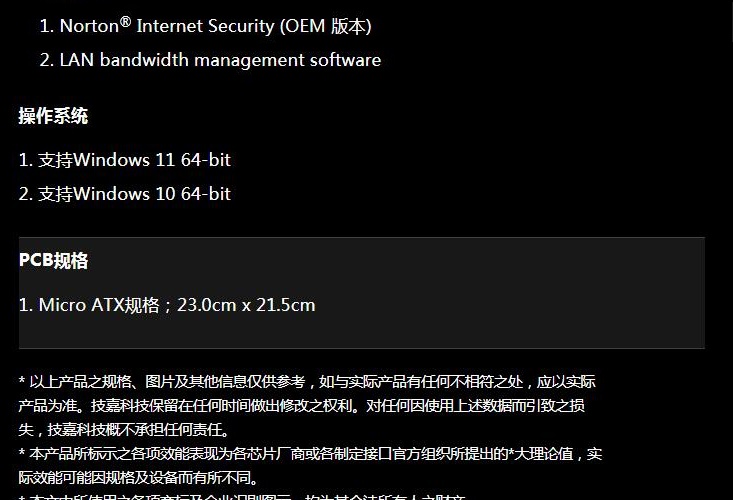Click the 操作系统 section heading
Viewport: 733px width, 500px height.
click(53, 116)
